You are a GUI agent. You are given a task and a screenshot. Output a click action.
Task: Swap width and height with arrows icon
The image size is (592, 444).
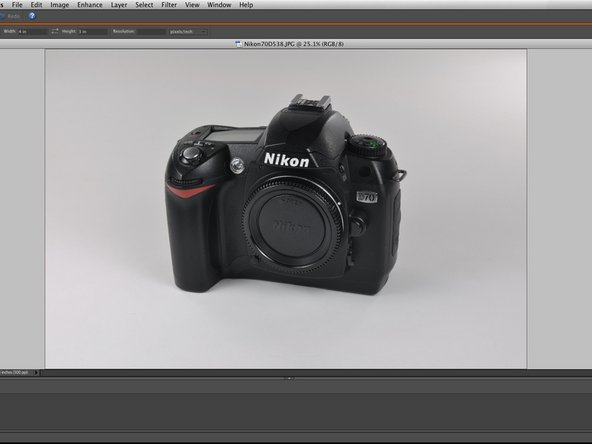pos(55,31)
